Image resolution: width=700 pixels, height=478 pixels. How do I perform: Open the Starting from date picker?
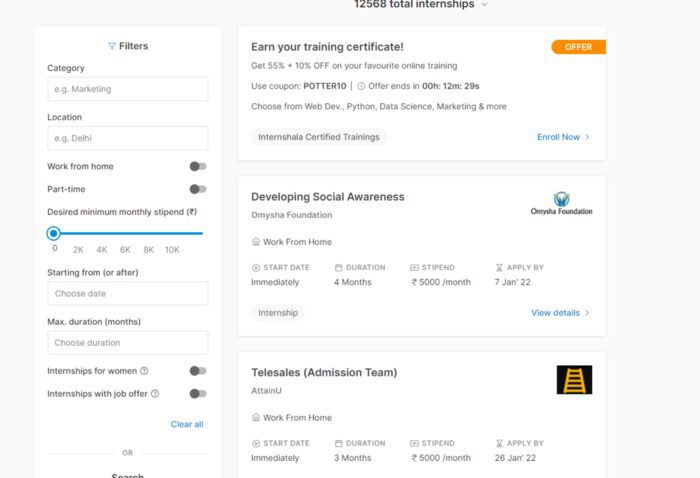128,294
